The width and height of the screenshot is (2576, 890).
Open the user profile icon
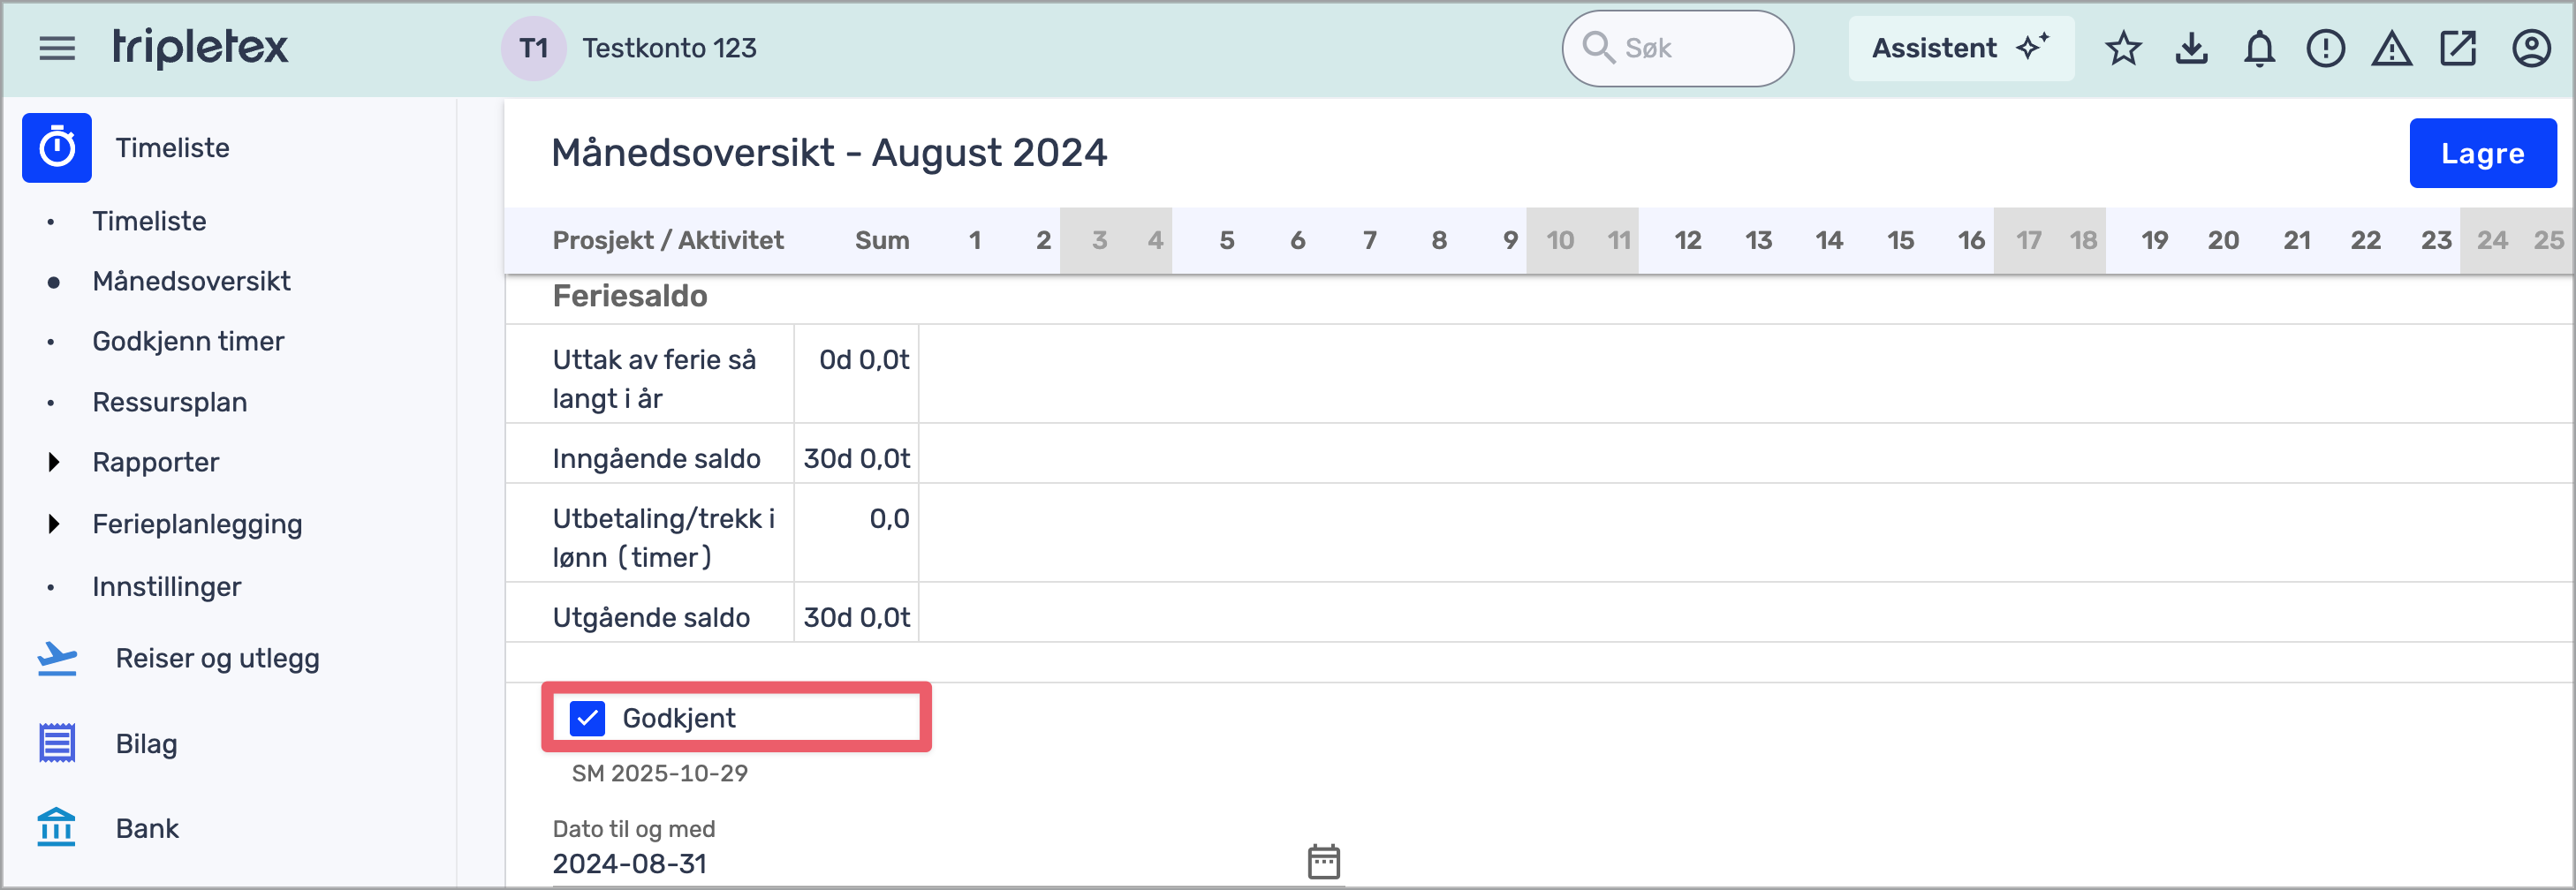tap(2531, 48)
